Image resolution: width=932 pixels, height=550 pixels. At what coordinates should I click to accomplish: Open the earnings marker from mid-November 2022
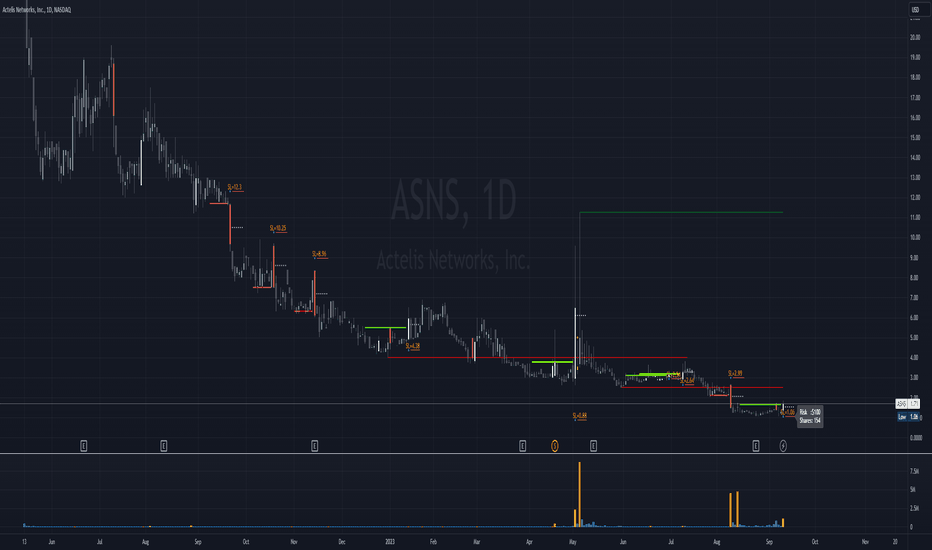point(314,445)
